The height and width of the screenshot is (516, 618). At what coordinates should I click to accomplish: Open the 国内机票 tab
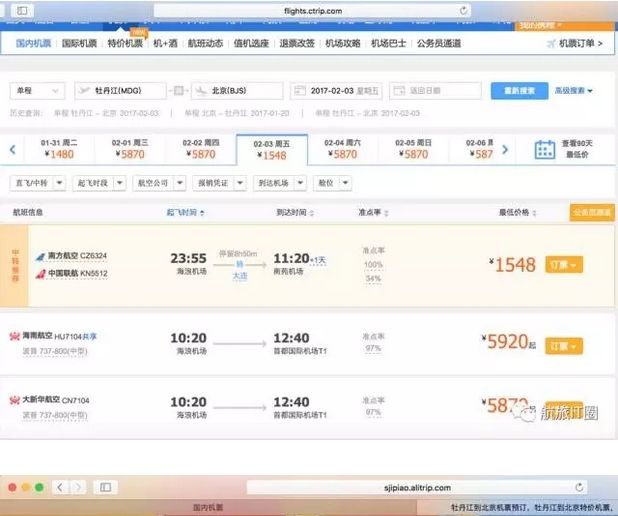coord(34,43)
